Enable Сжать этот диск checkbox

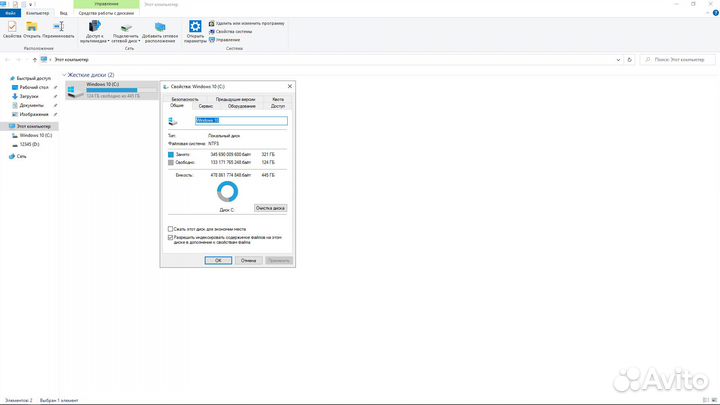[x=170, y=229]
